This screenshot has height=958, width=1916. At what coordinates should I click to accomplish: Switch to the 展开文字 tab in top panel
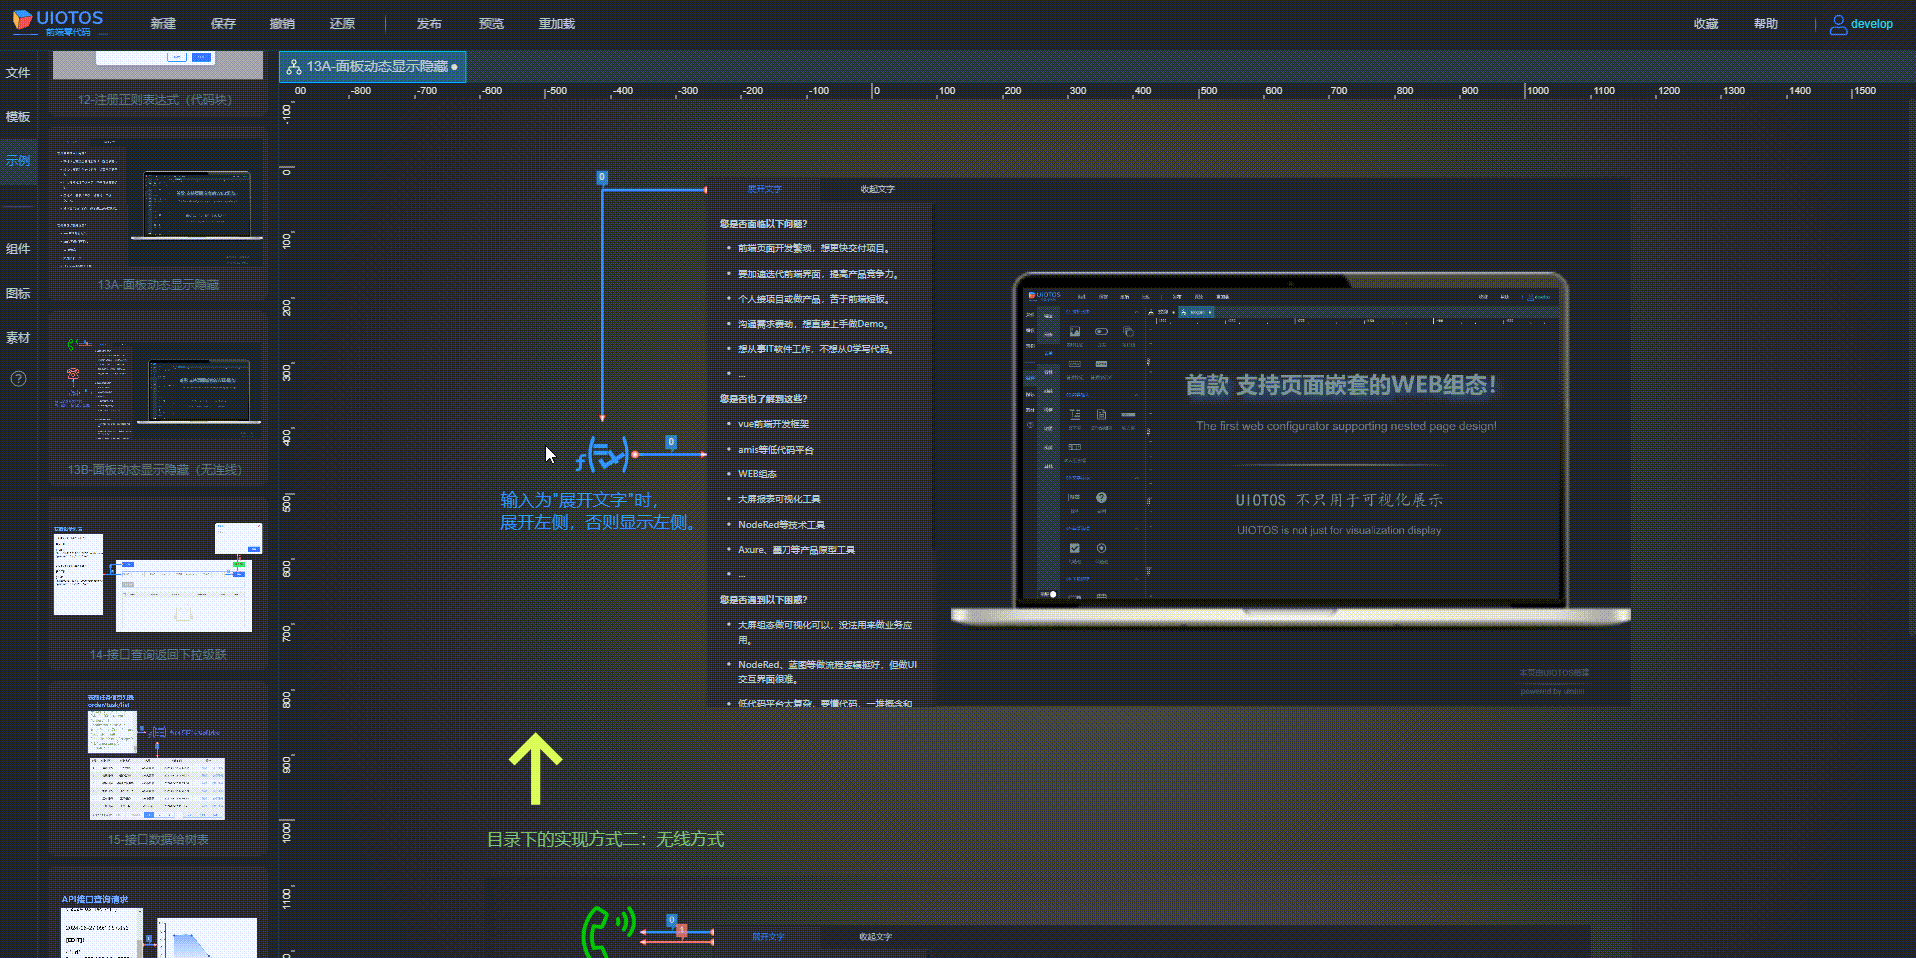pyautogui.click(x=764, y=189)
